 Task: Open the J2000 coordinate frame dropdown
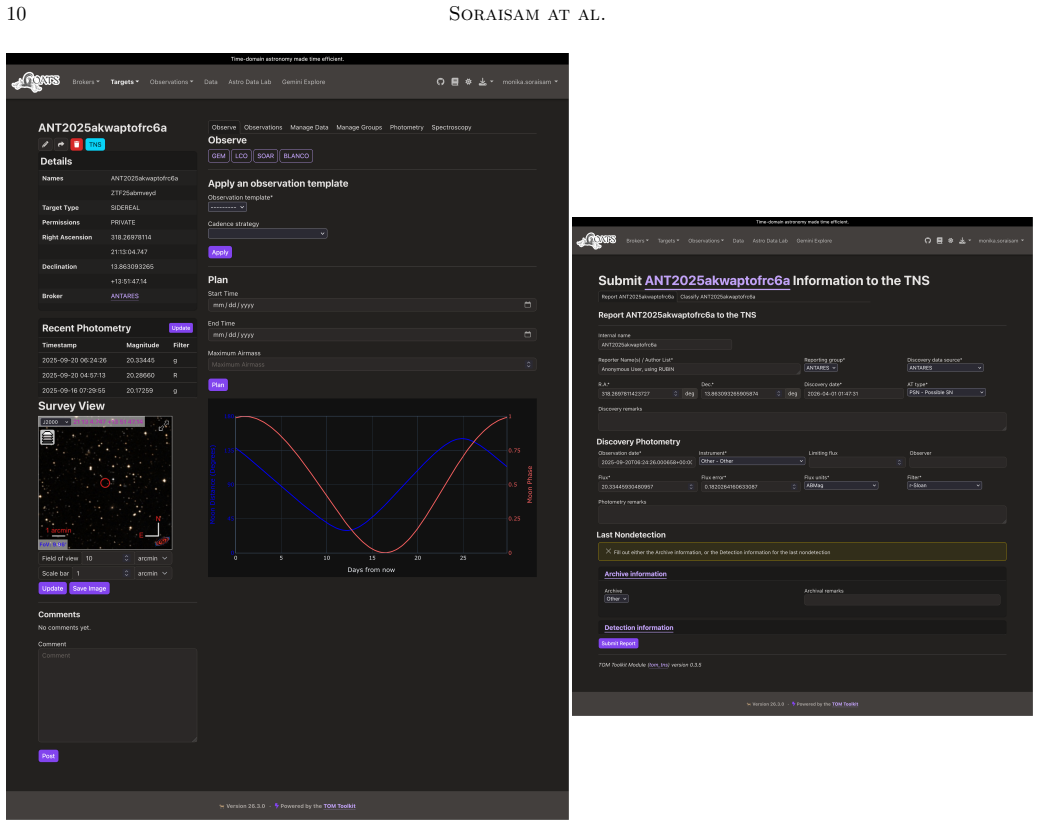55,422
